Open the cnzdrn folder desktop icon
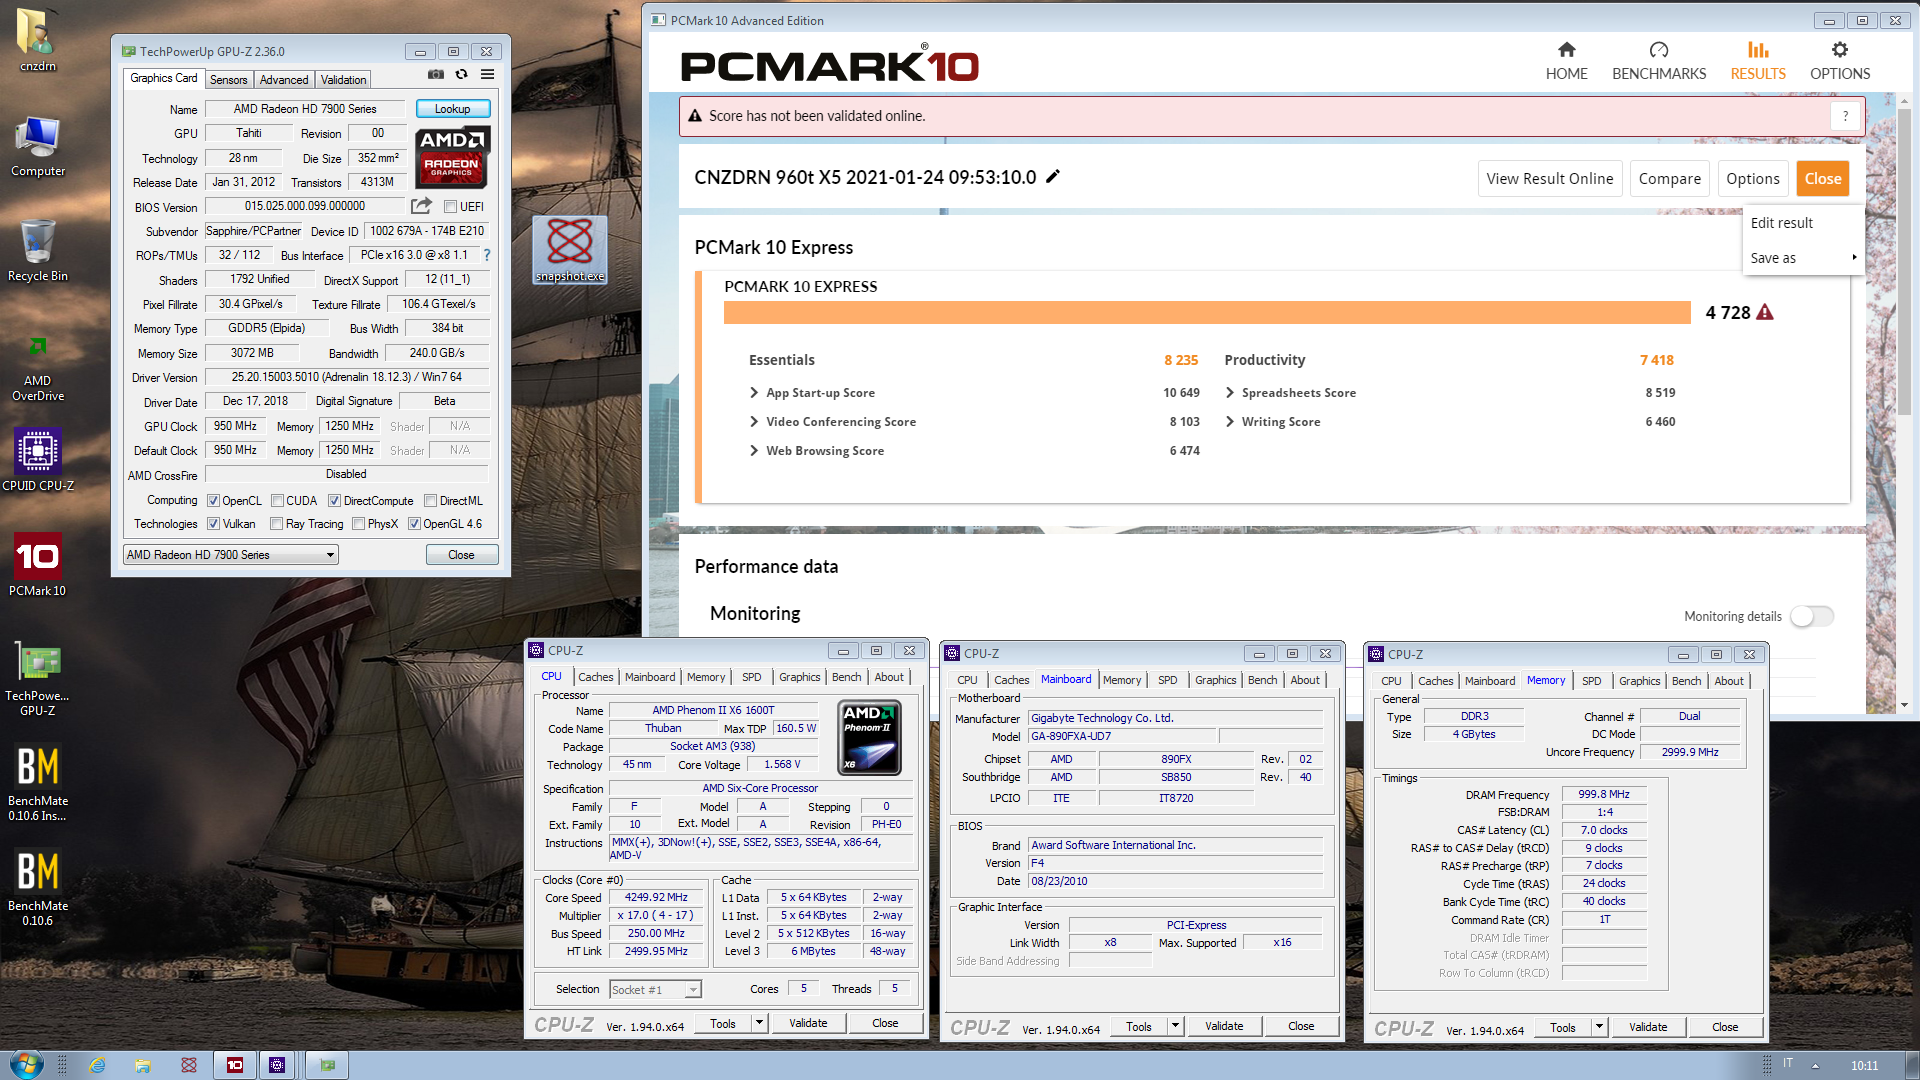The height and width of the screenshot is (1080, 1920). (x=38, y=40)
